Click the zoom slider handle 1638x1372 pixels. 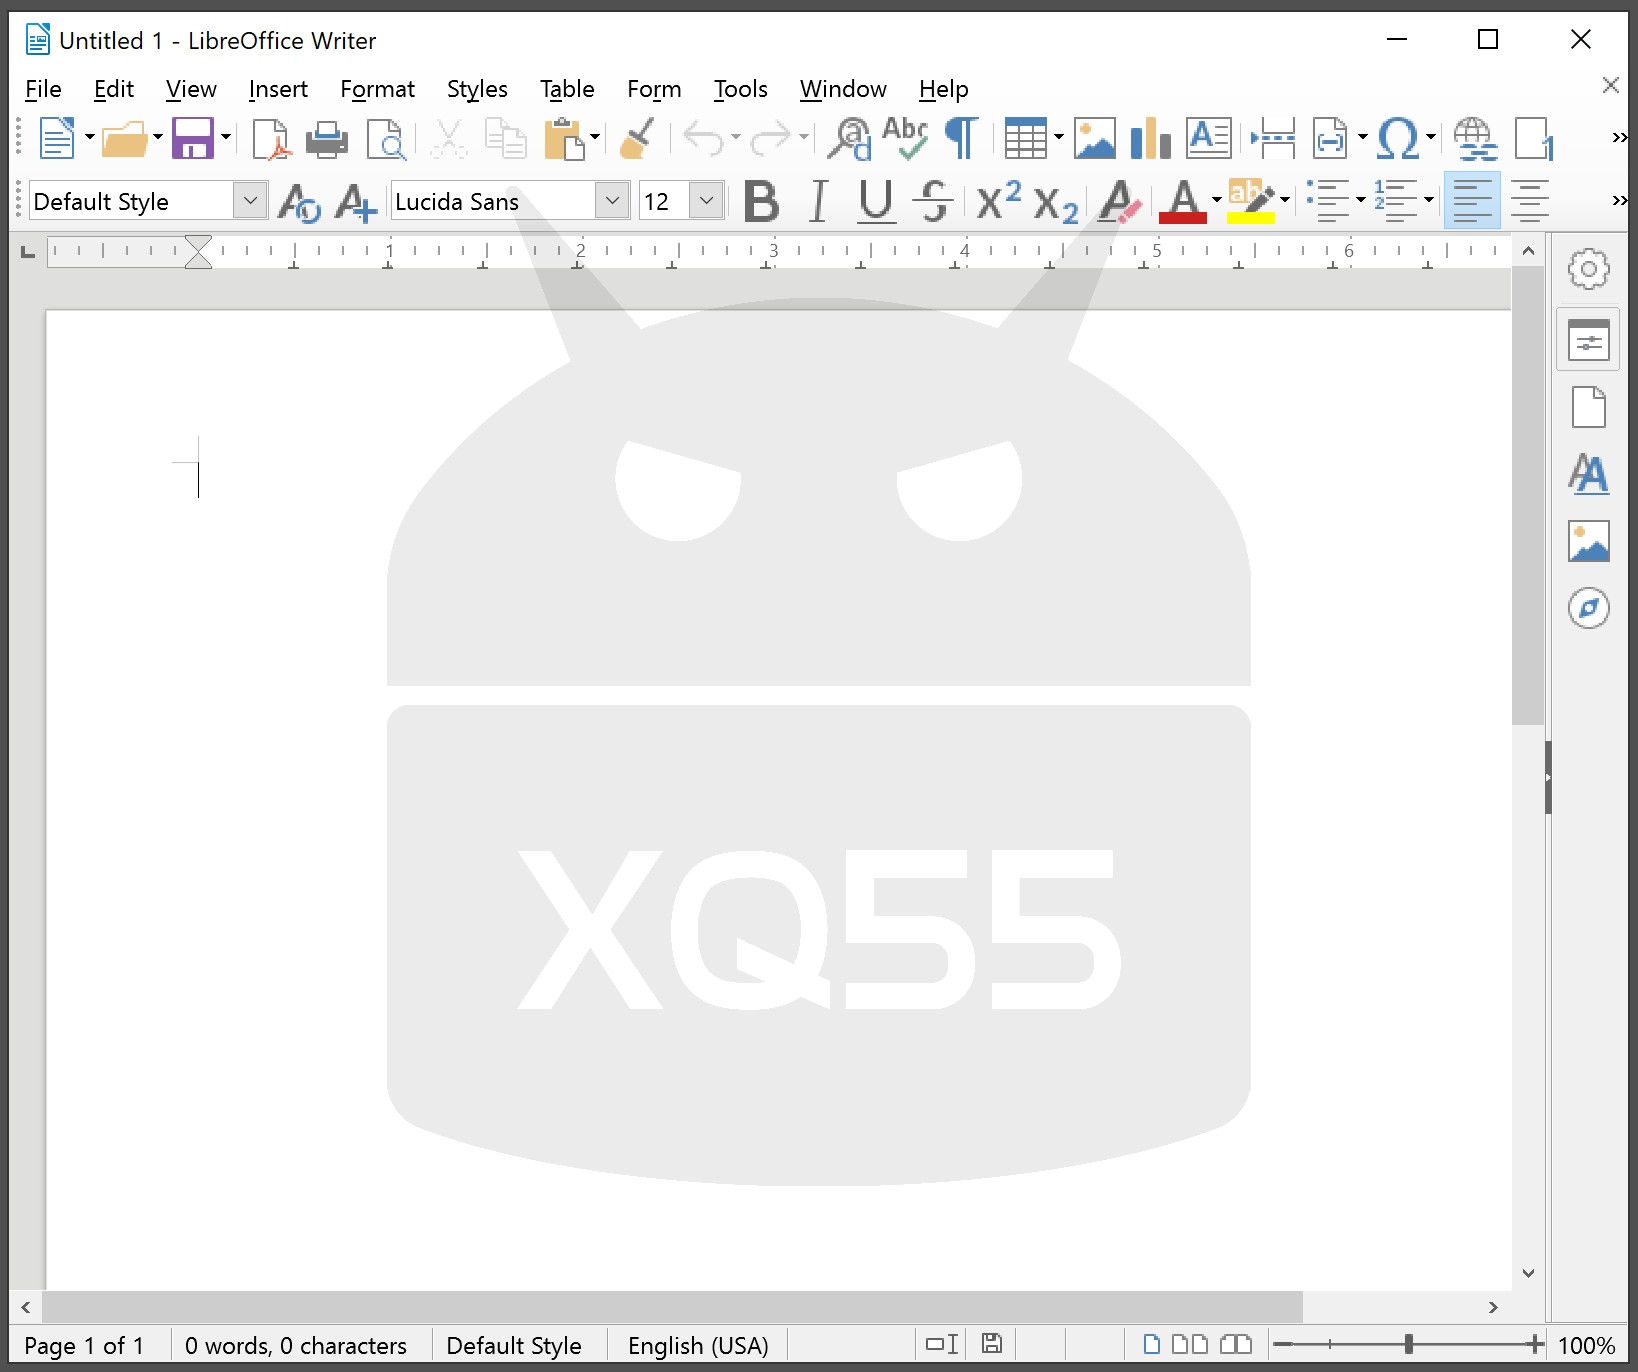(1408, 1345)
